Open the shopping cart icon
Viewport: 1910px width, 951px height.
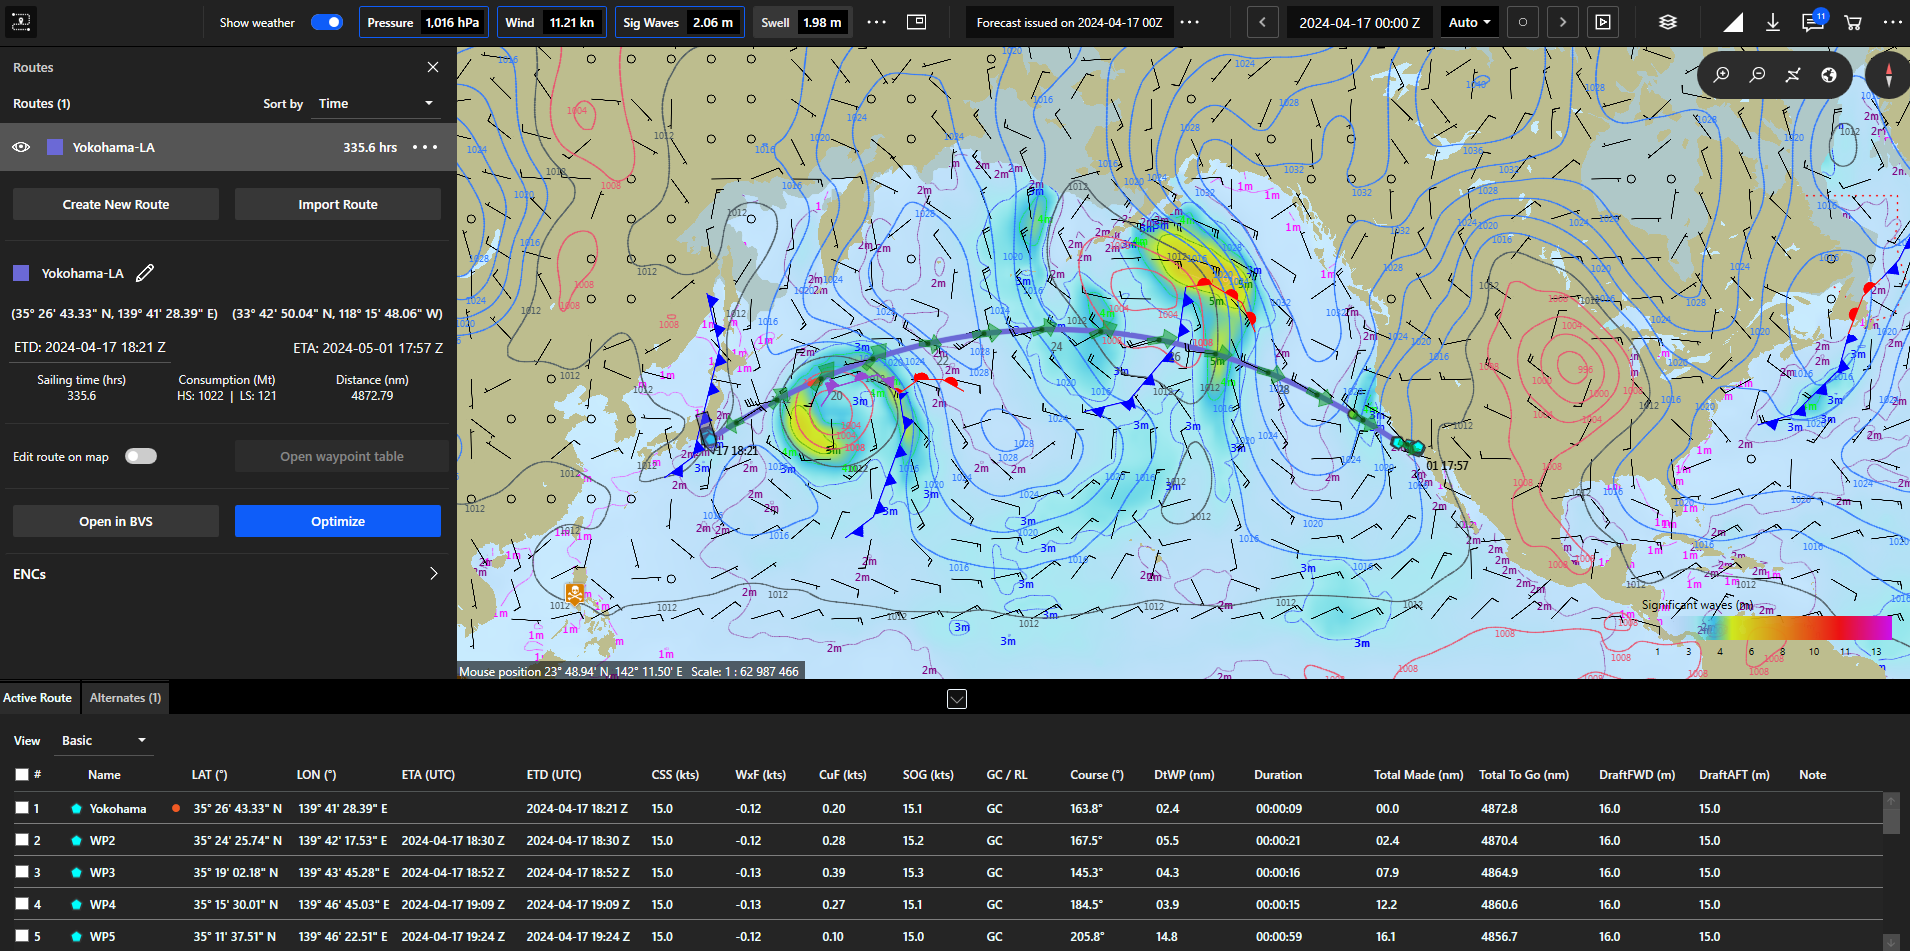1852,23
